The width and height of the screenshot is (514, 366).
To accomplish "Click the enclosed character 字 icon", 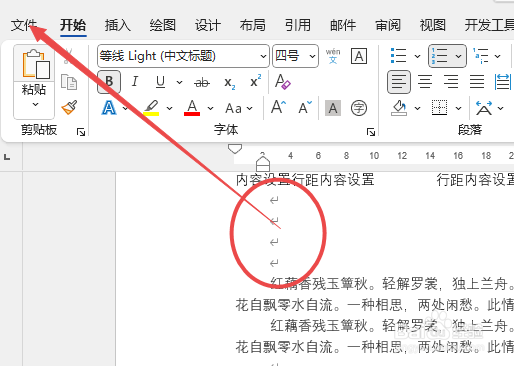I will tap(359, 108).
